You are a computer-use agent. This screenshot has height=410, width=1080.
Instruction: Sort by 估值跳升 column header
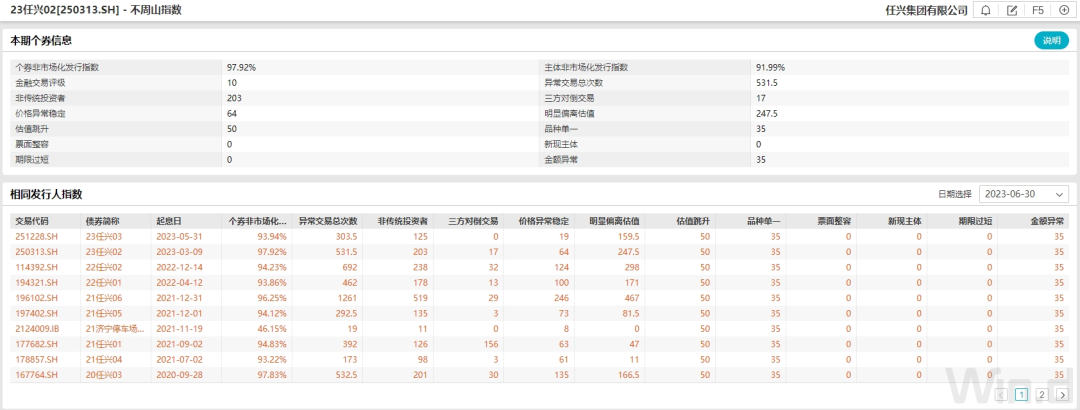694,221
